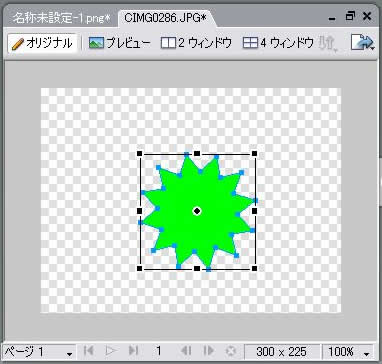The image size is (382, 364).
Task: Click the bottom-right selection handle of the star
Action: (x=254, y=268)
